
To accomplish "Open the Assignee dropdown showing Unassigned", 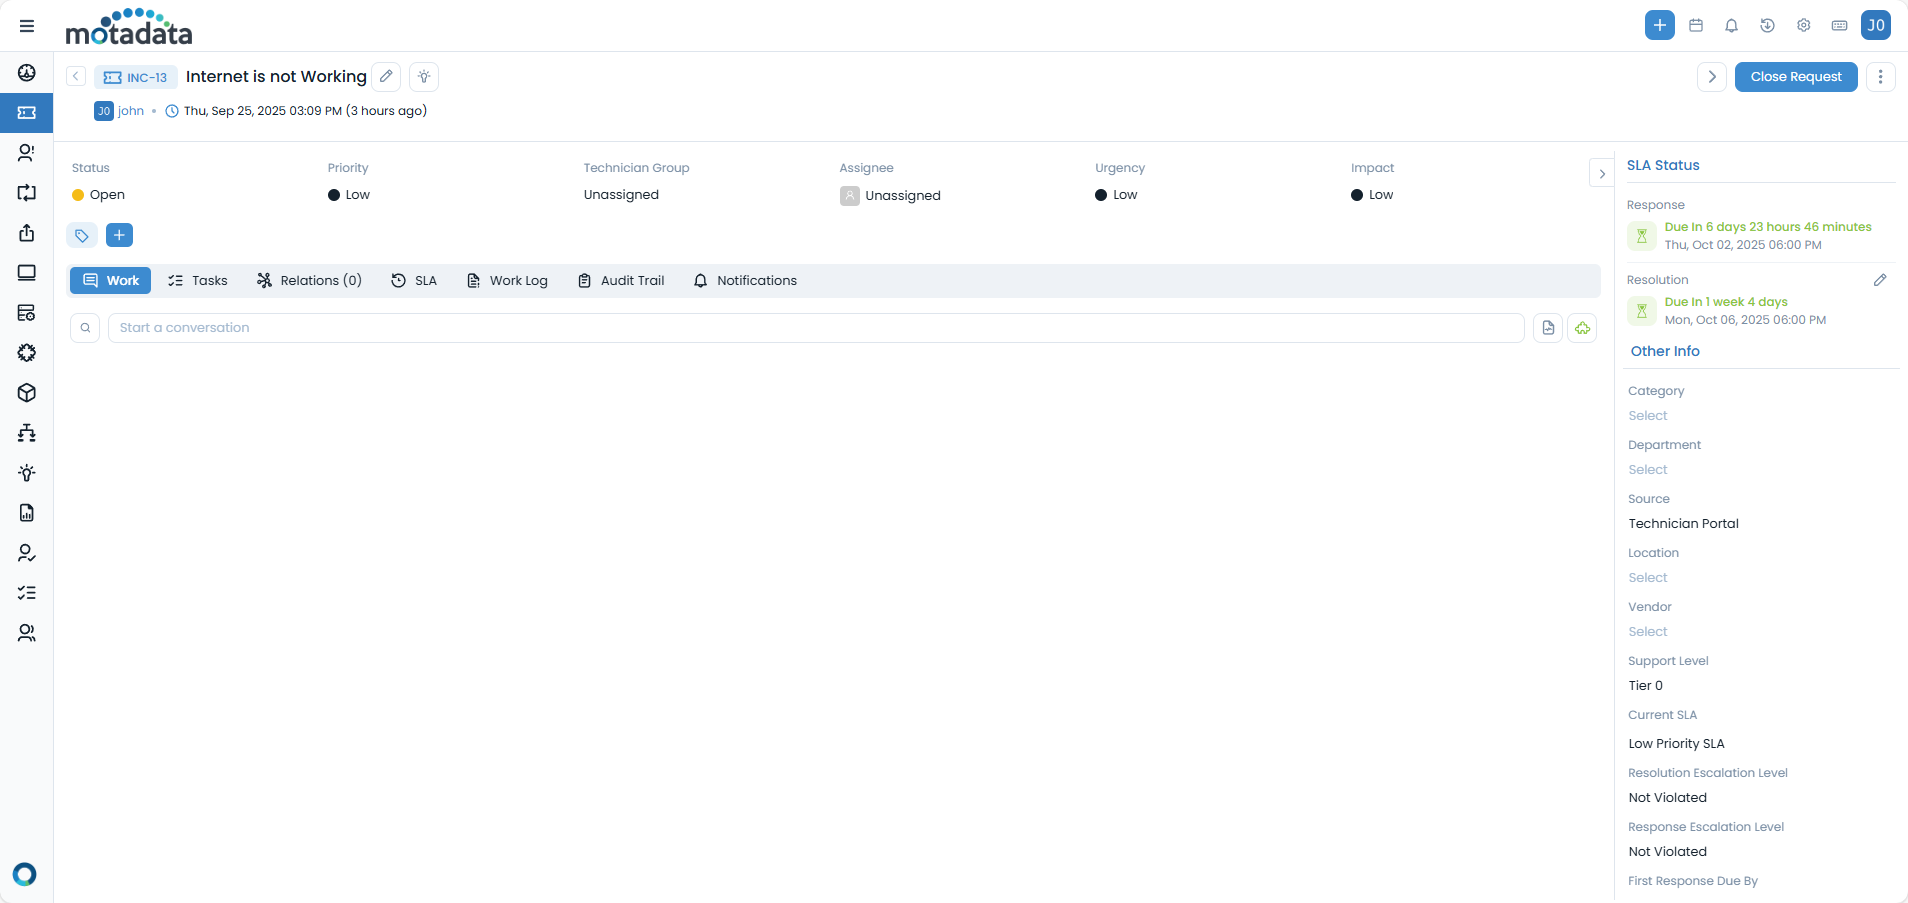I will coord(902,196).
